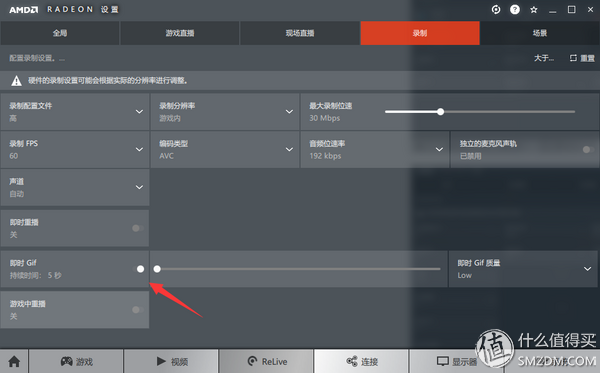
Task: Click the AMD Radeon 设置 title logo
Action: pyautogui.click(x=64, y=10)
